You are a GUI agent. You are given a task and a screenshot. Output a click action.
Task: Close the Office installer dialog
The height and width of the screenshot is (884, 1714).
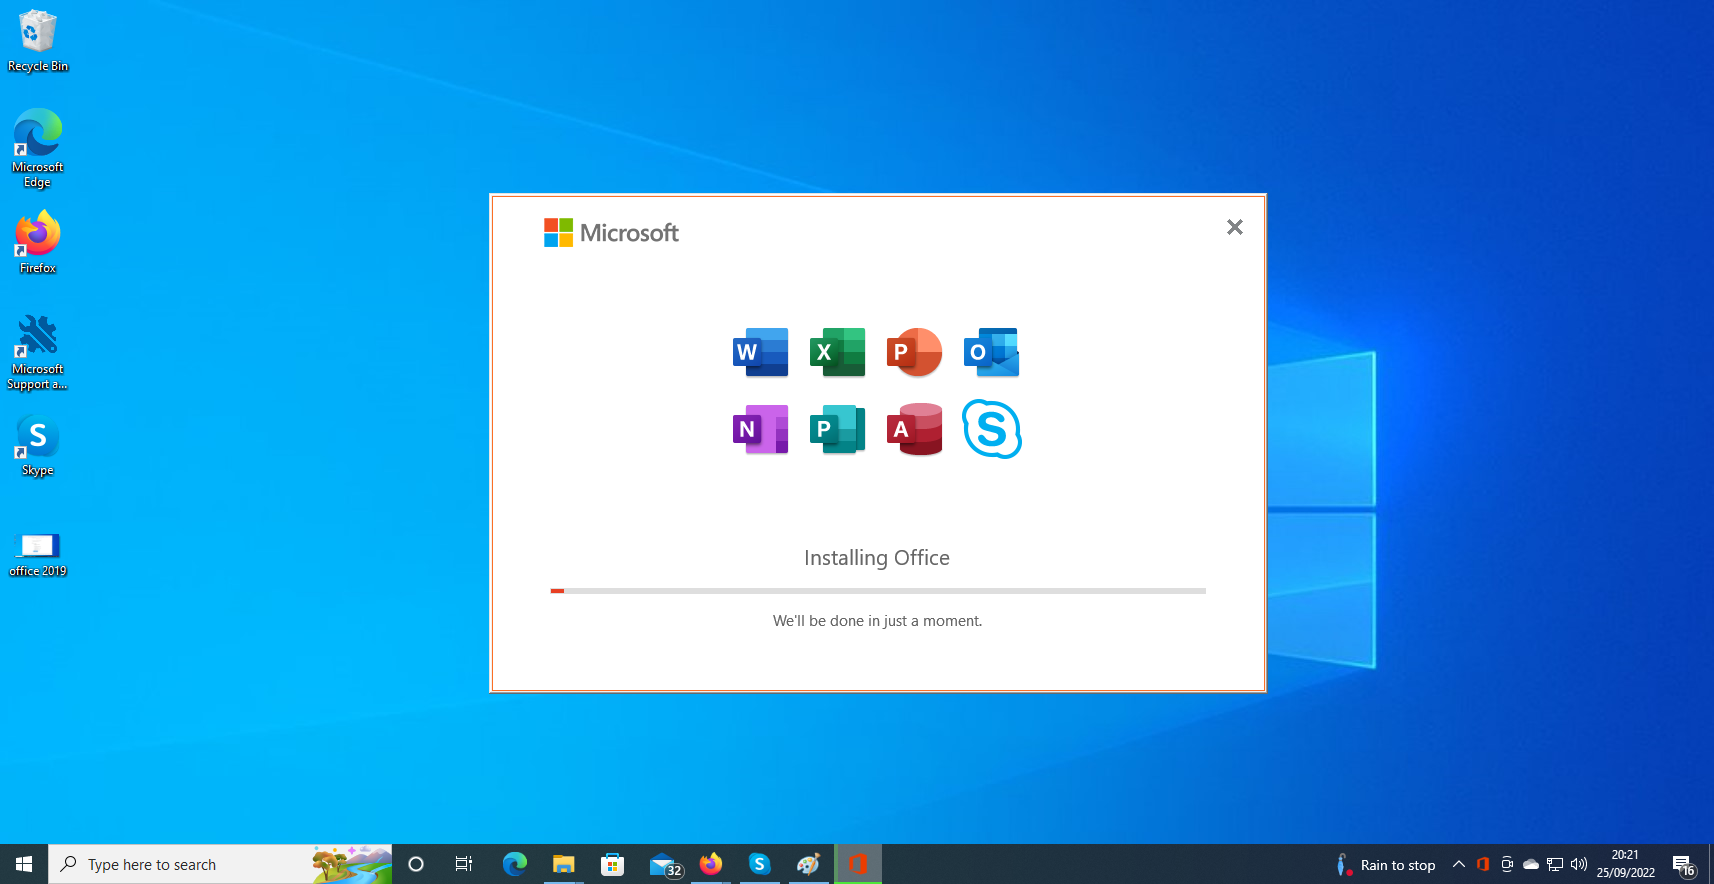1234,227
